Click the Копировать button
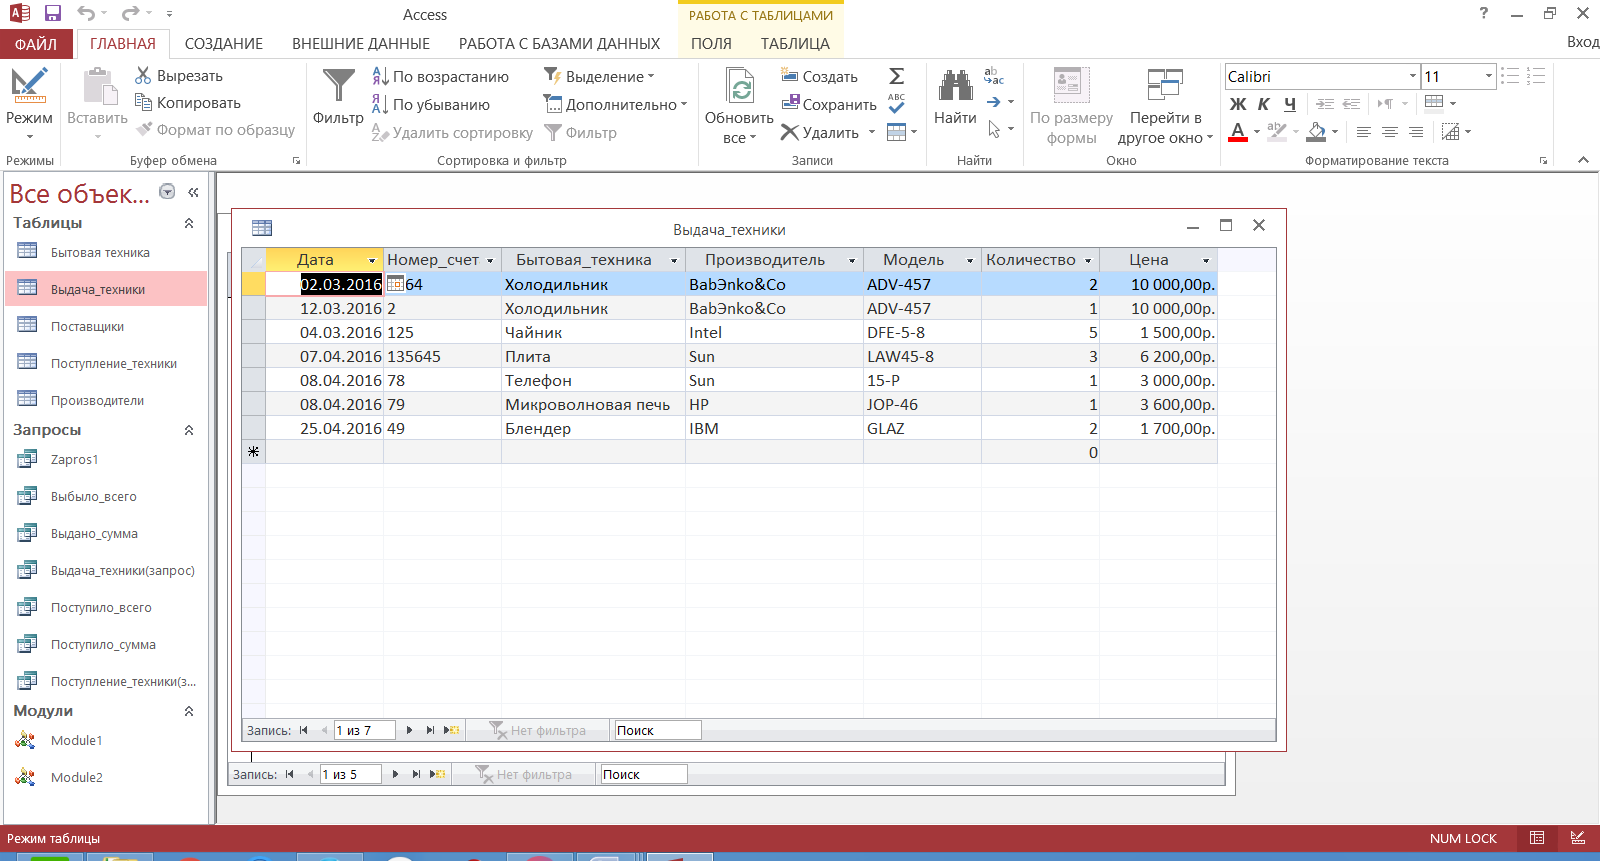 [x=188, y=103]
